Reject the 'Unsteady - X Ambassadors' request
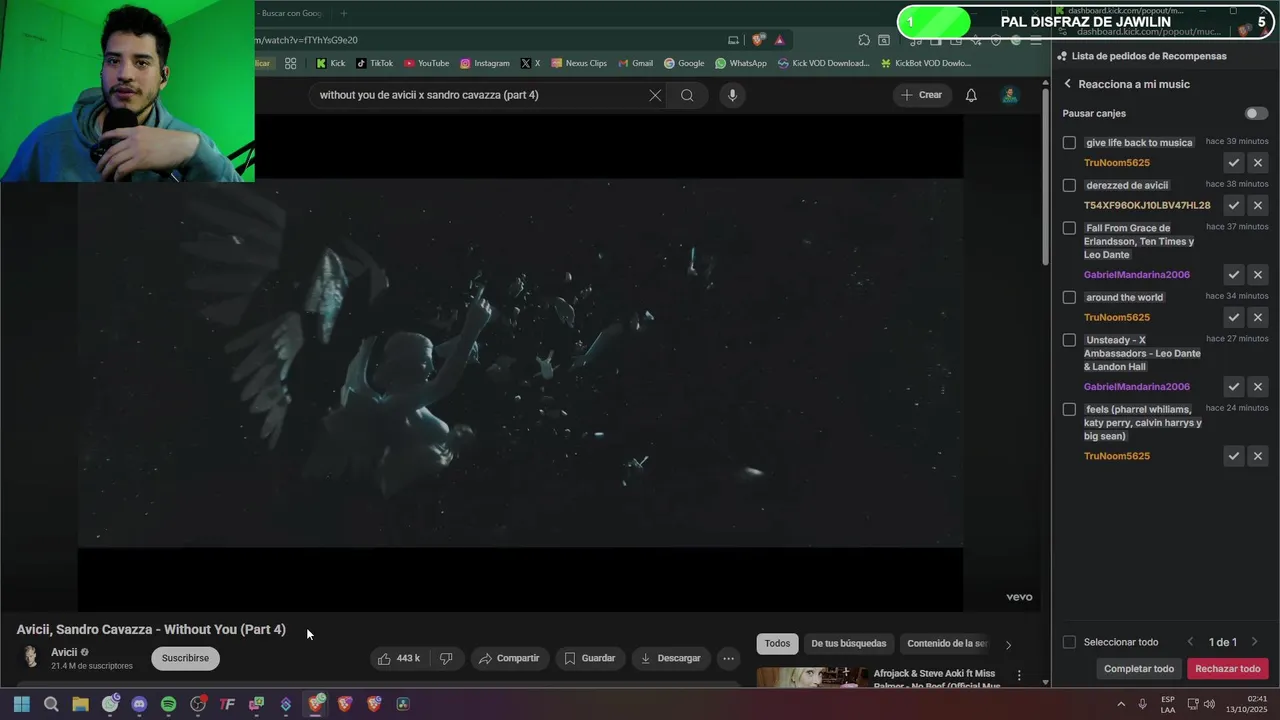This screenshot has height=720, width=1280. click(x=1258, y=387)
